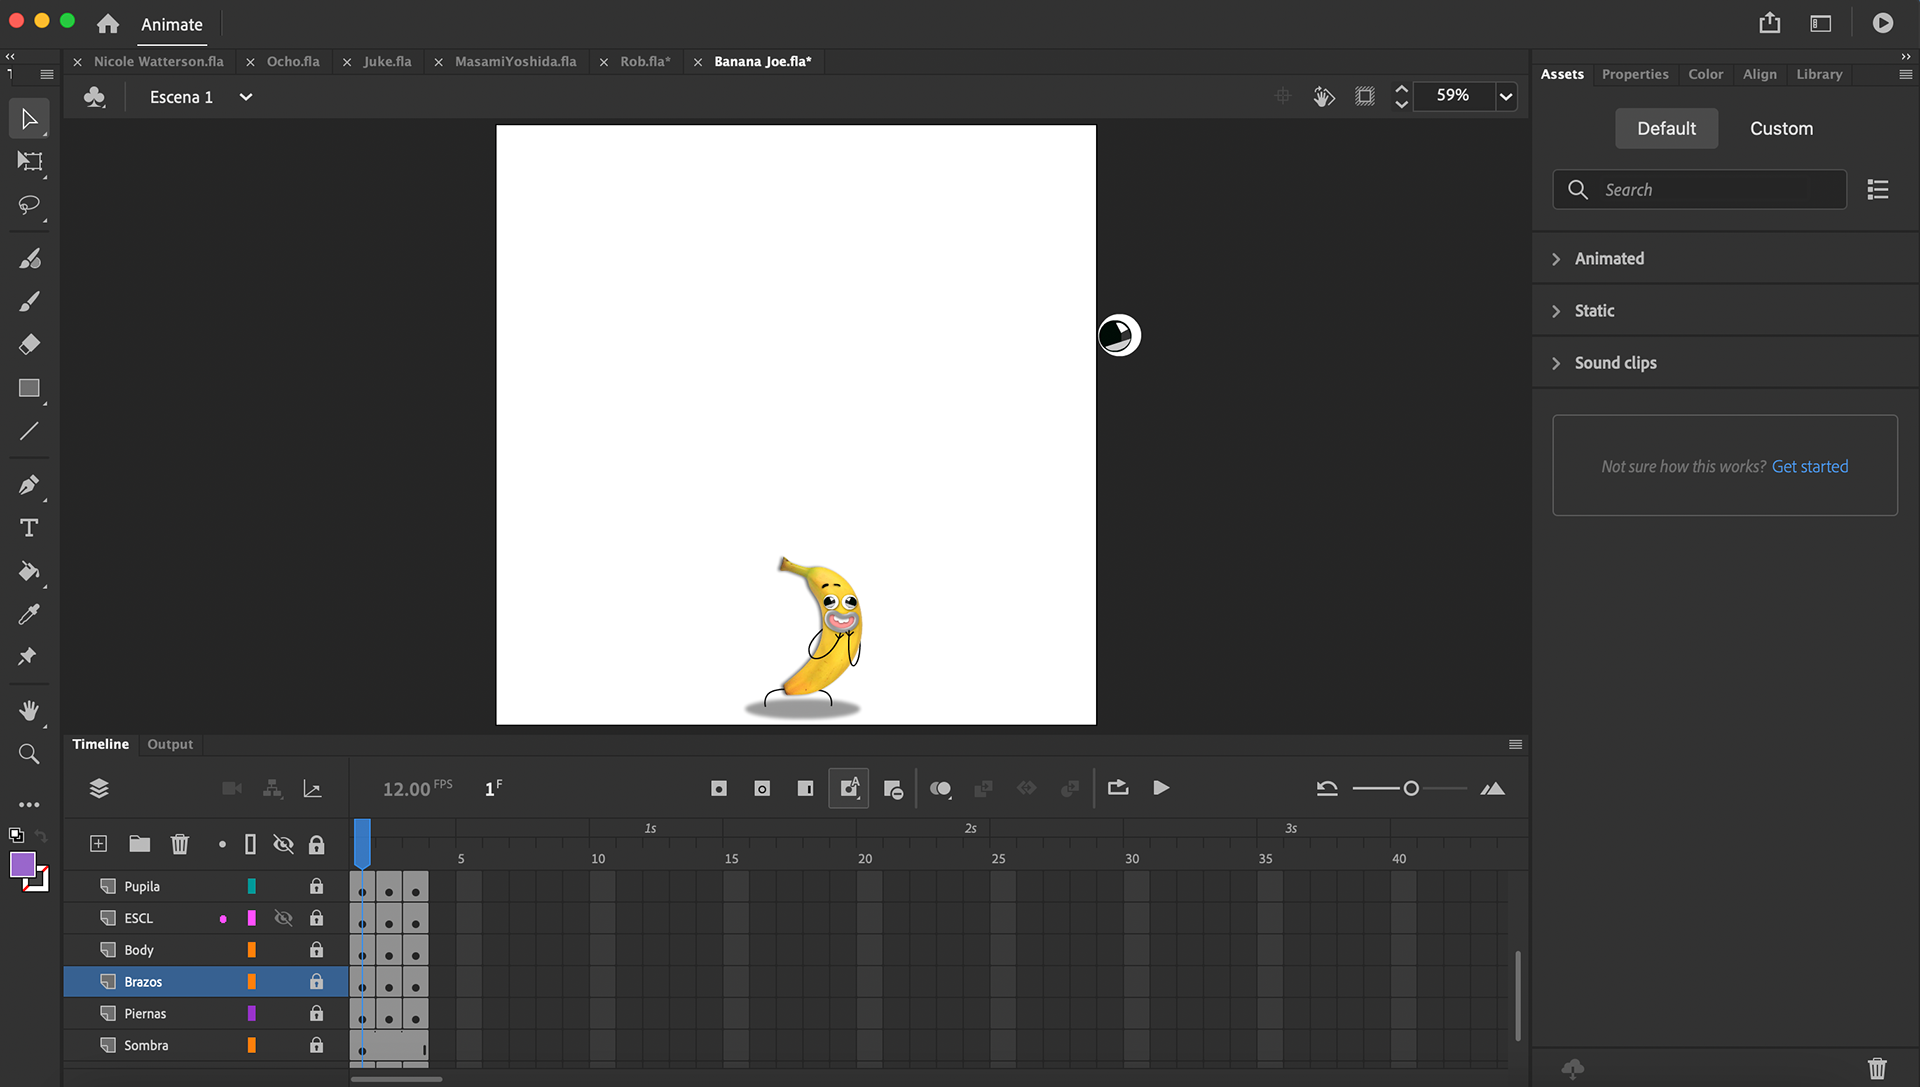Click the Get started link
The image size is (1920, 1087).
click(1810, 466)
